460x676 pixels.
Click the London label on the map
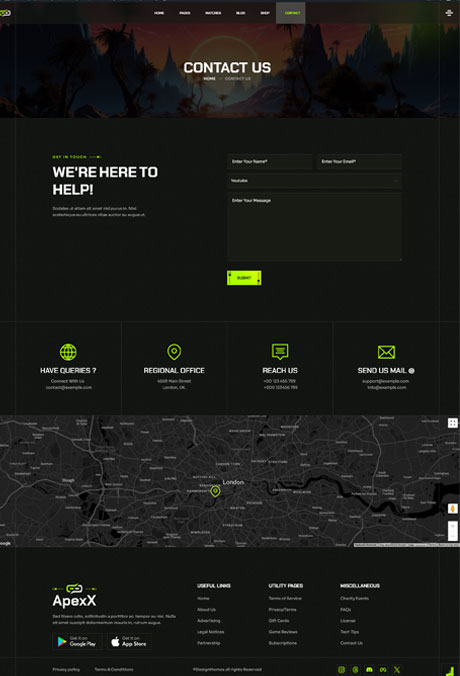tap(233, 482)
